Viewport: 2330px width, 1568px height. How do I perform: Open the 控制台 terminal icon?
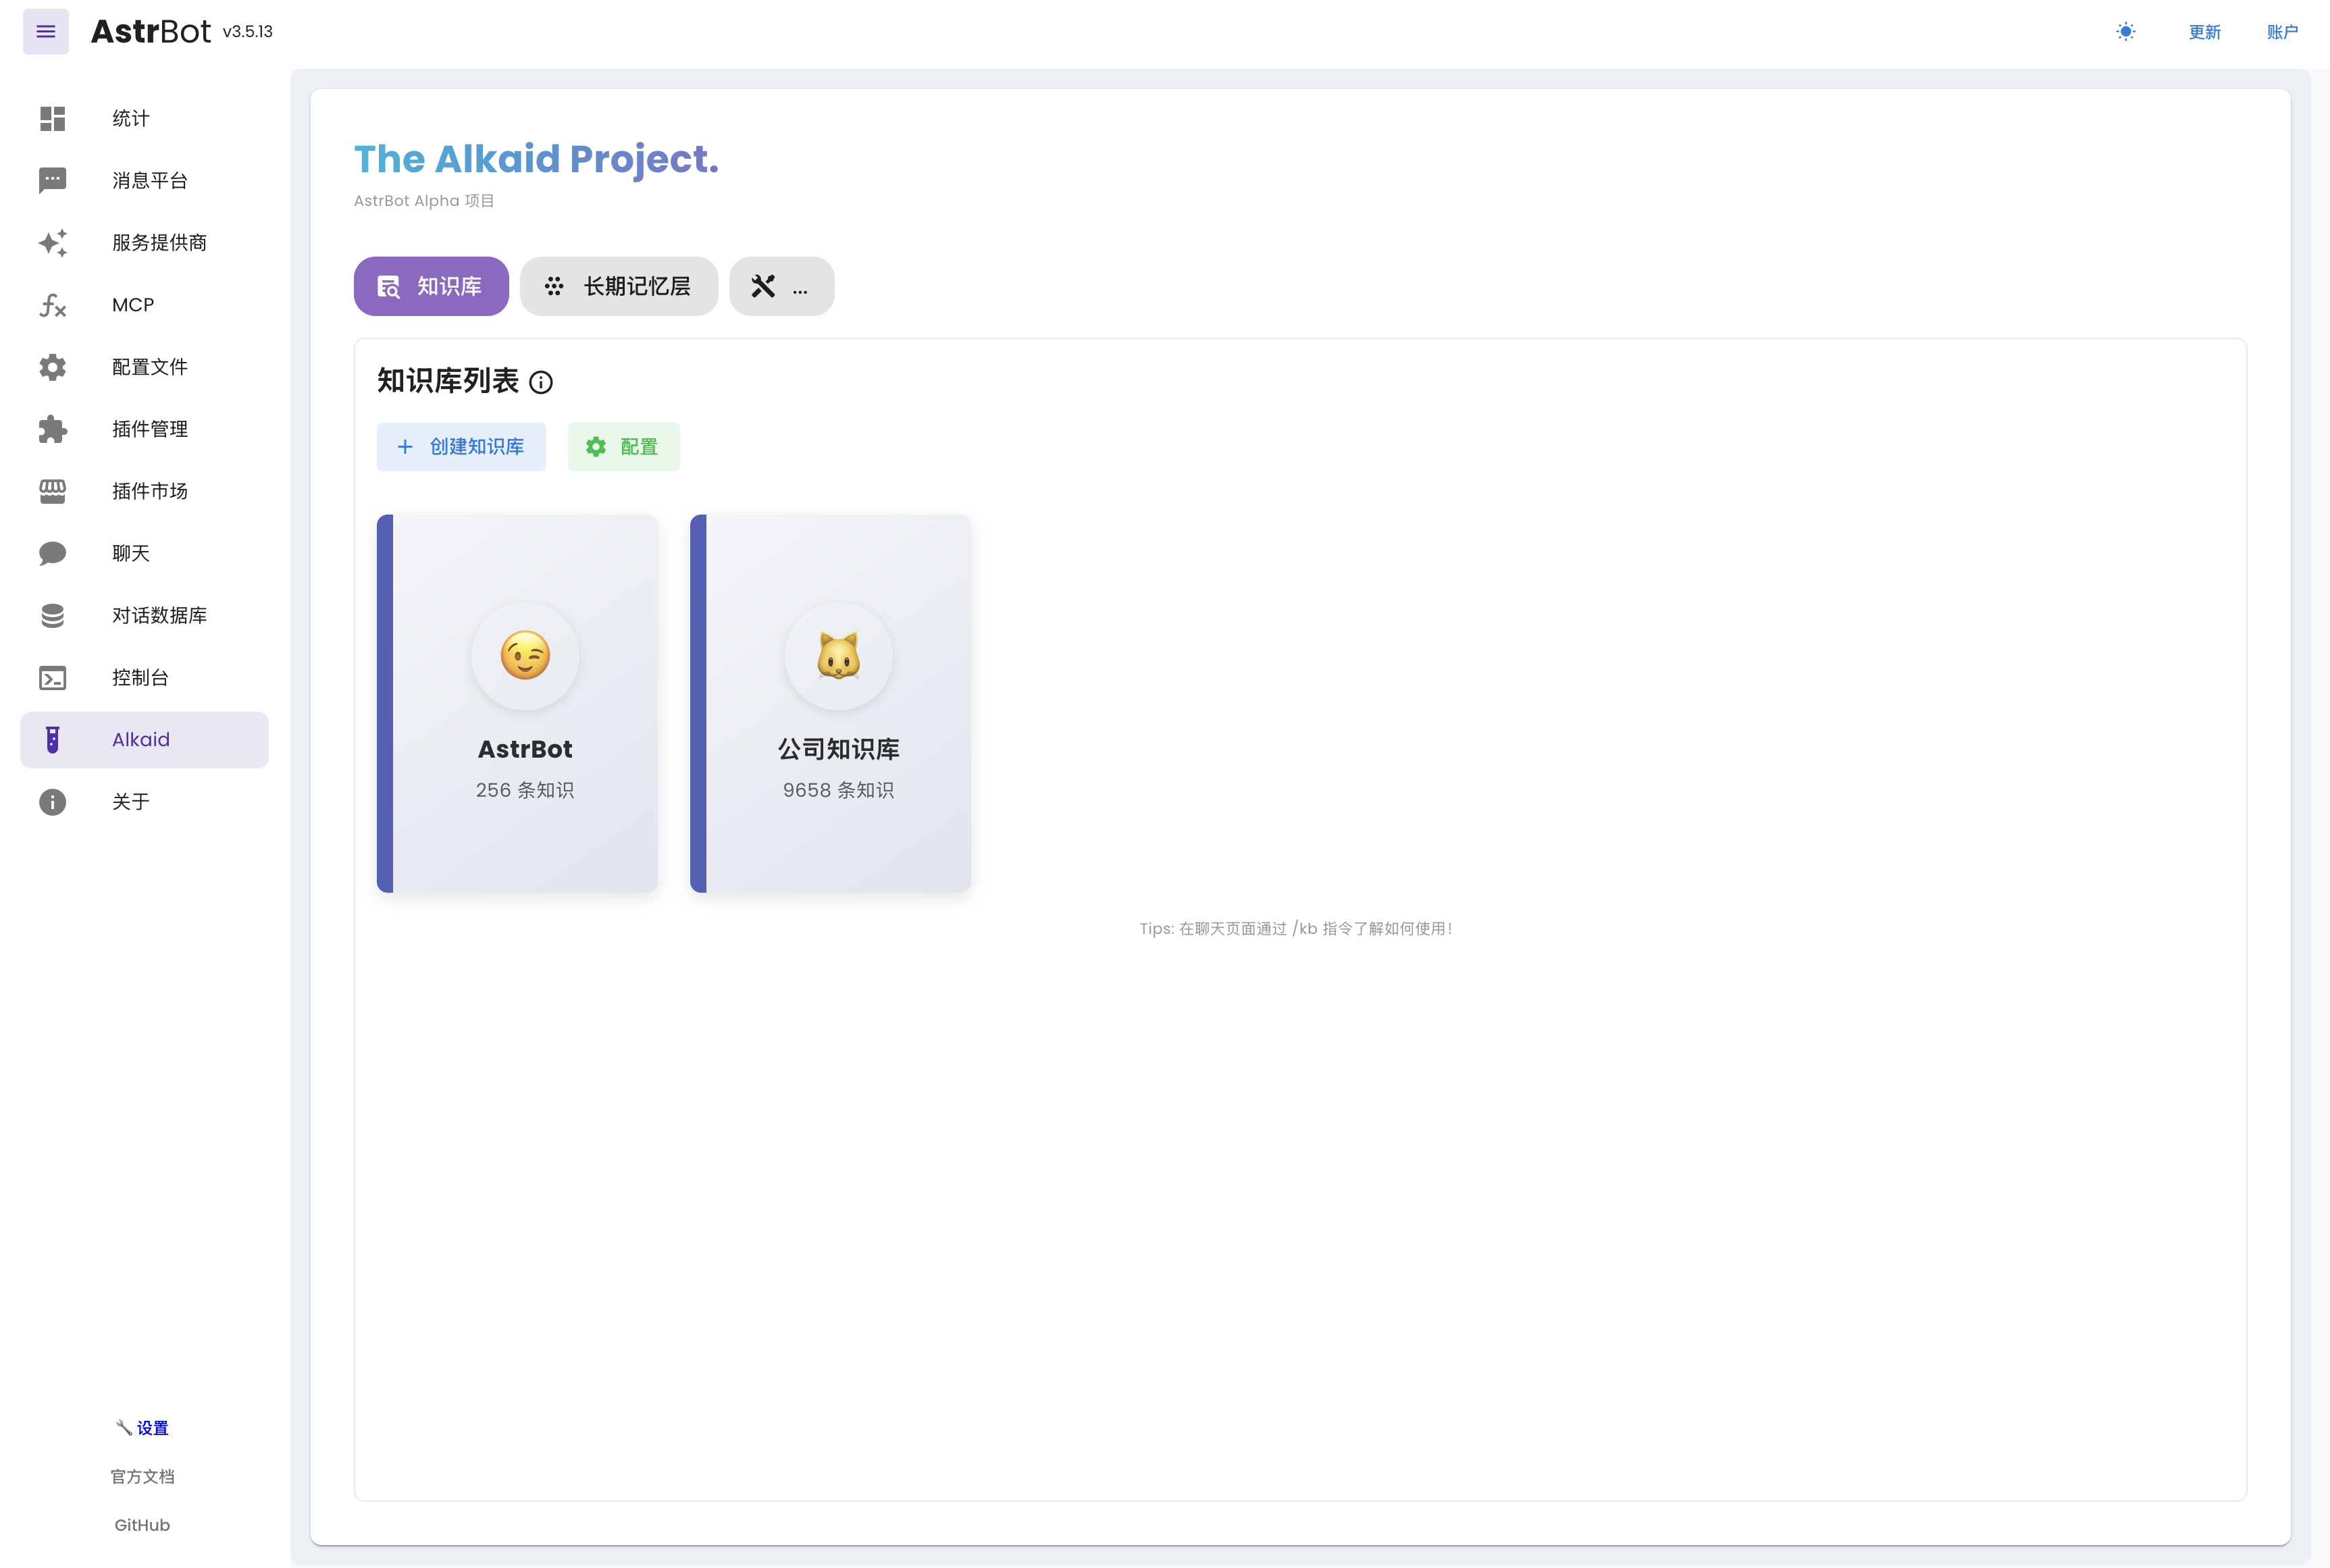[52, 678]
